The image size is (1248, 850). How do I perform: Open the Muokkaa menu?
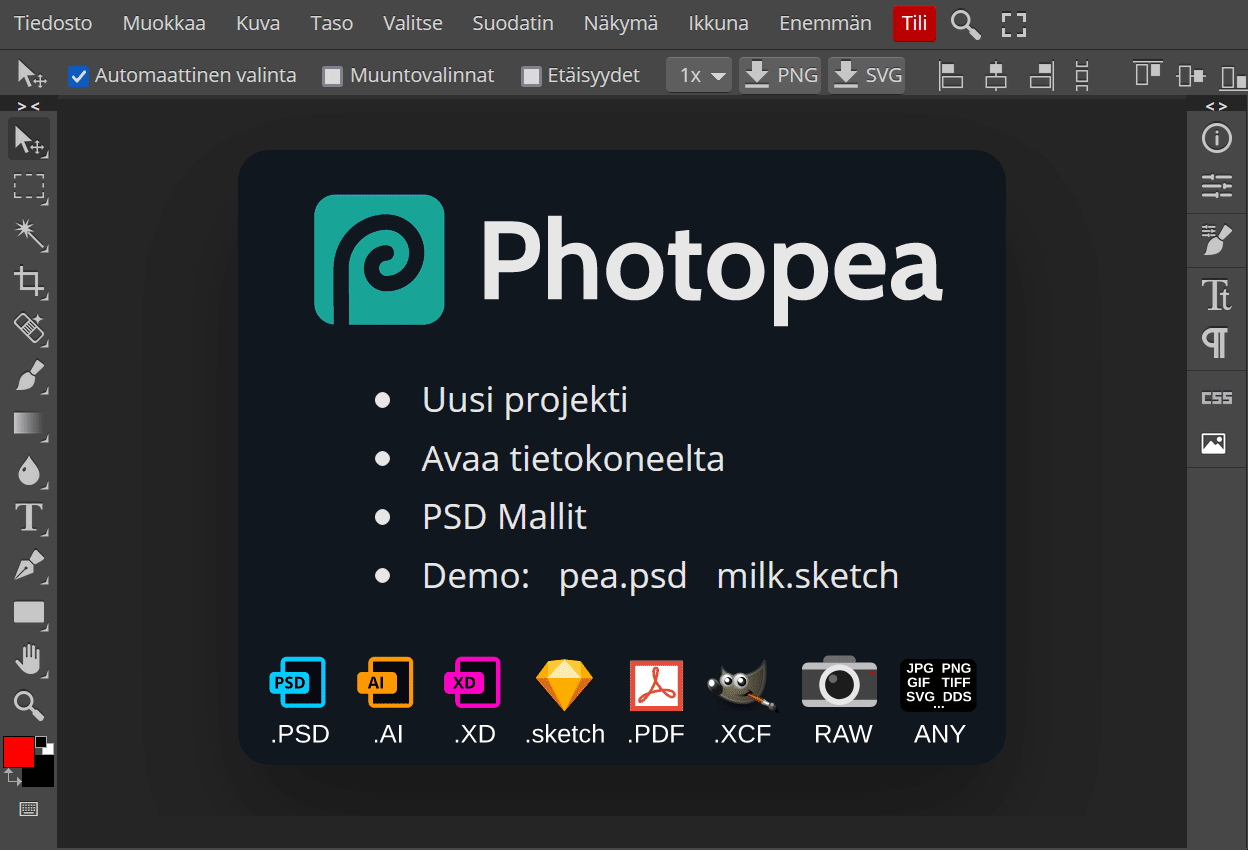(x=164, y=23)
